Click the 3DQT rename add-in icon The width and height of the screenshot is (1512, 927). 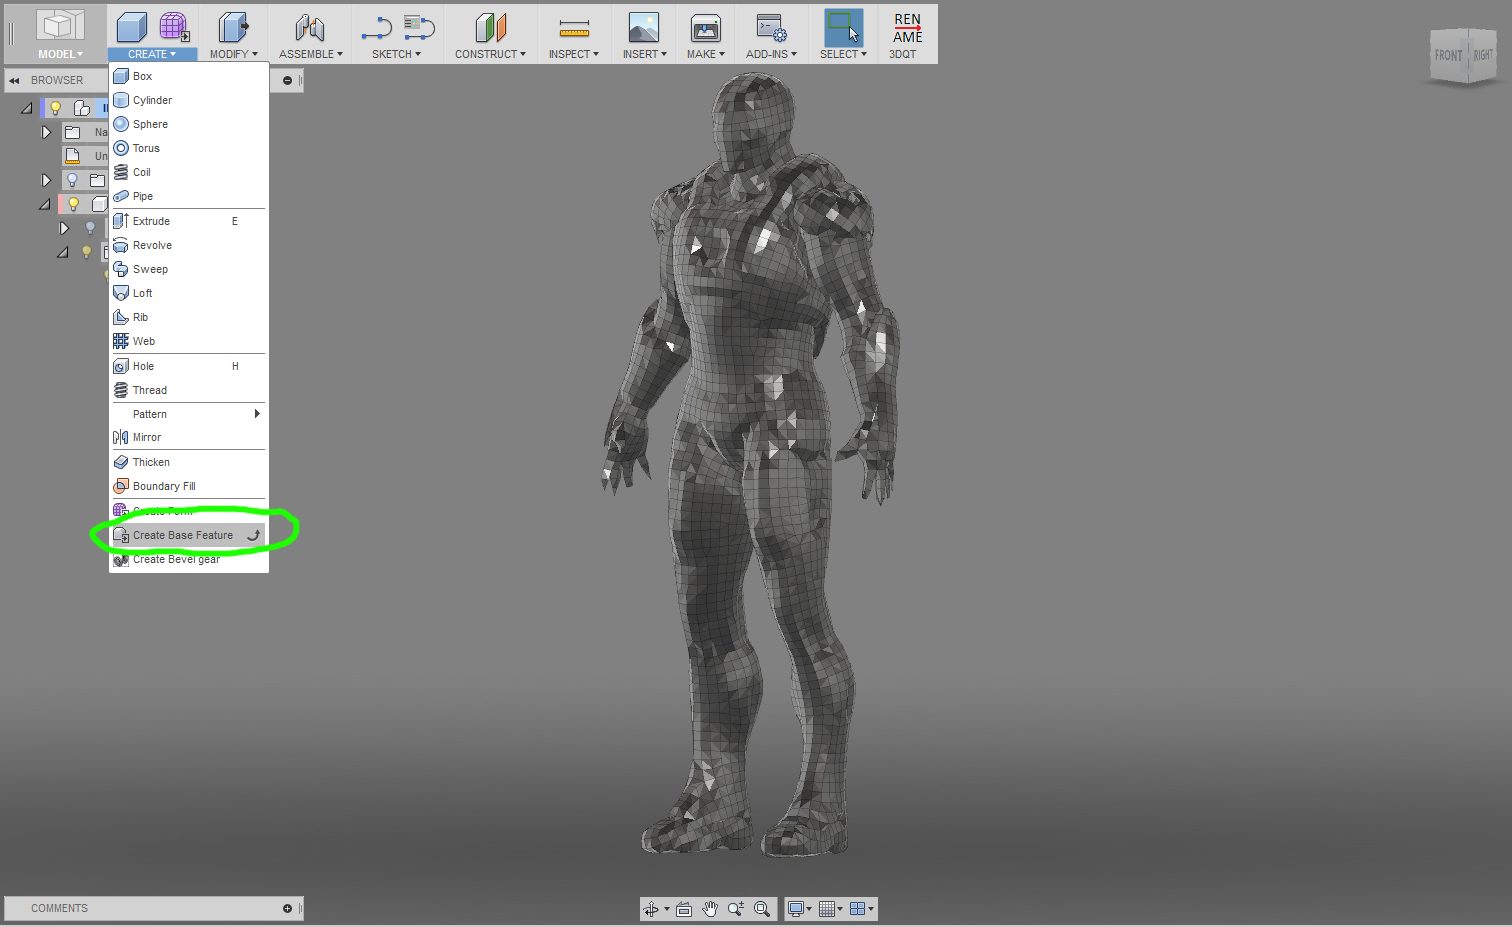pos(907,29)
